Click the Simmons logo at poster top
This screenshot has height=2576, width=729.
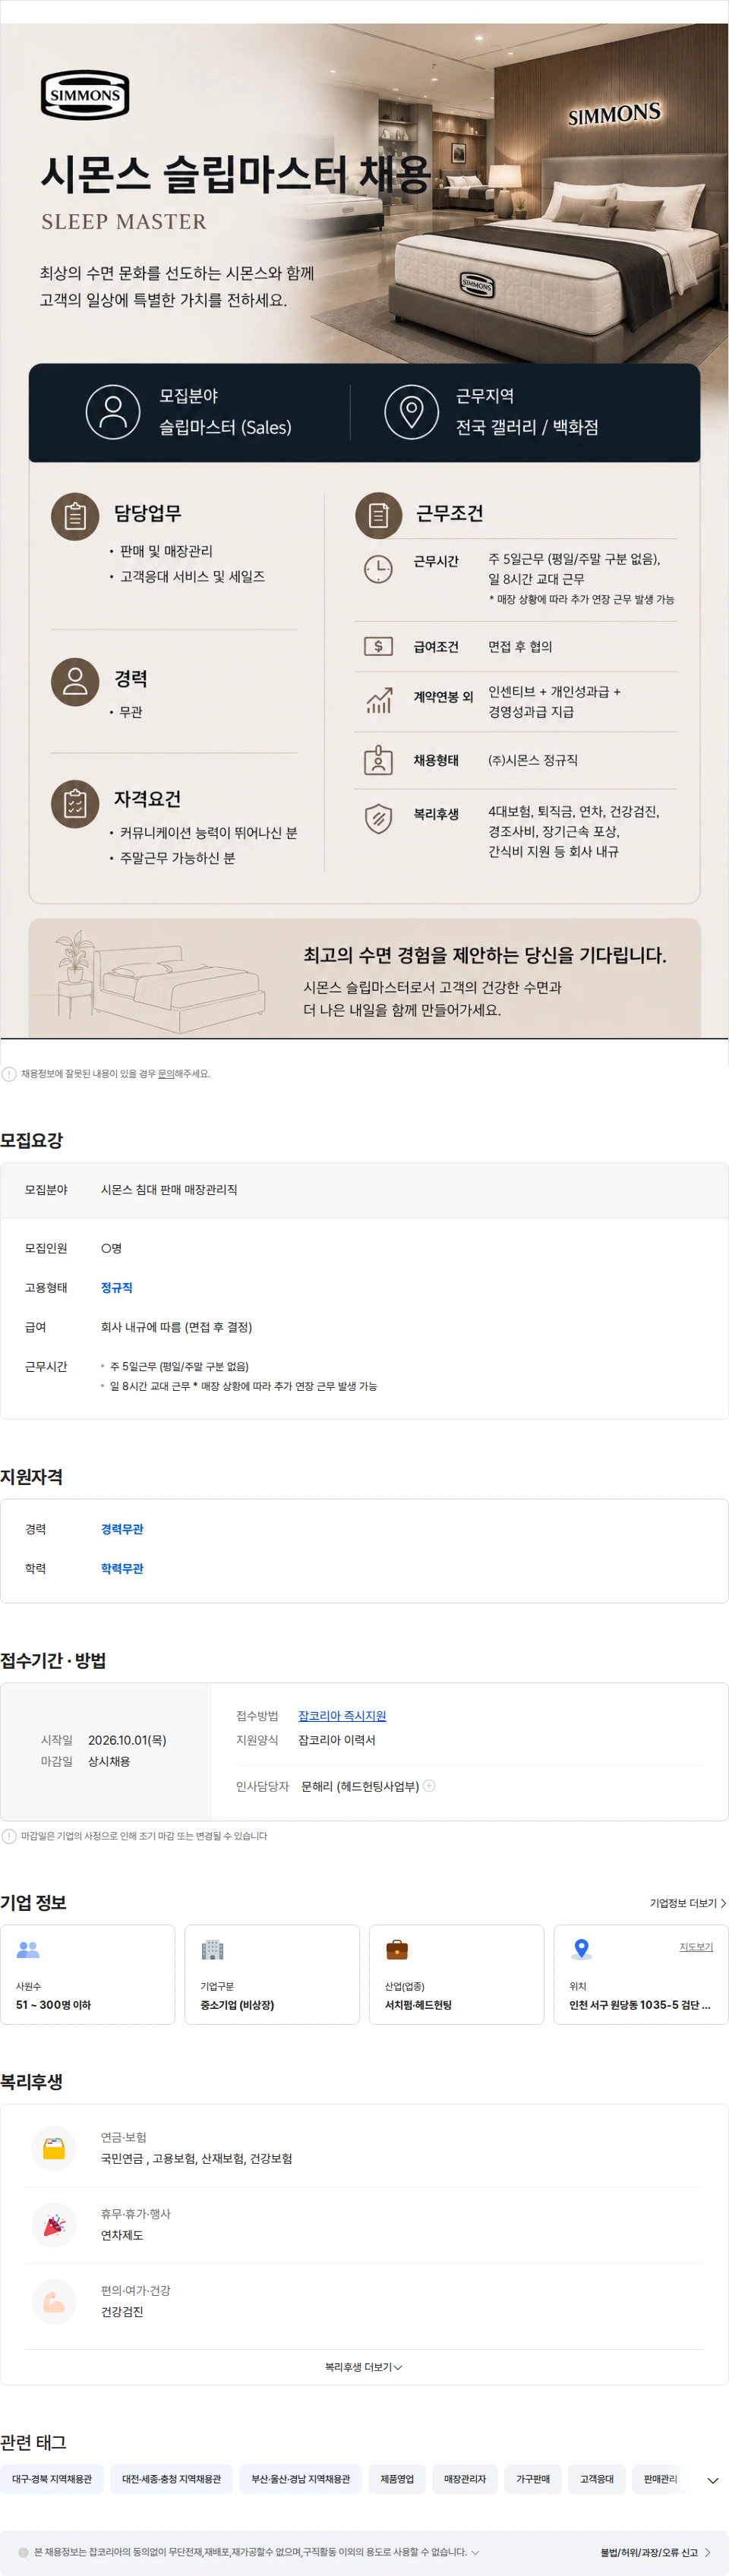(x=85, y=95)
